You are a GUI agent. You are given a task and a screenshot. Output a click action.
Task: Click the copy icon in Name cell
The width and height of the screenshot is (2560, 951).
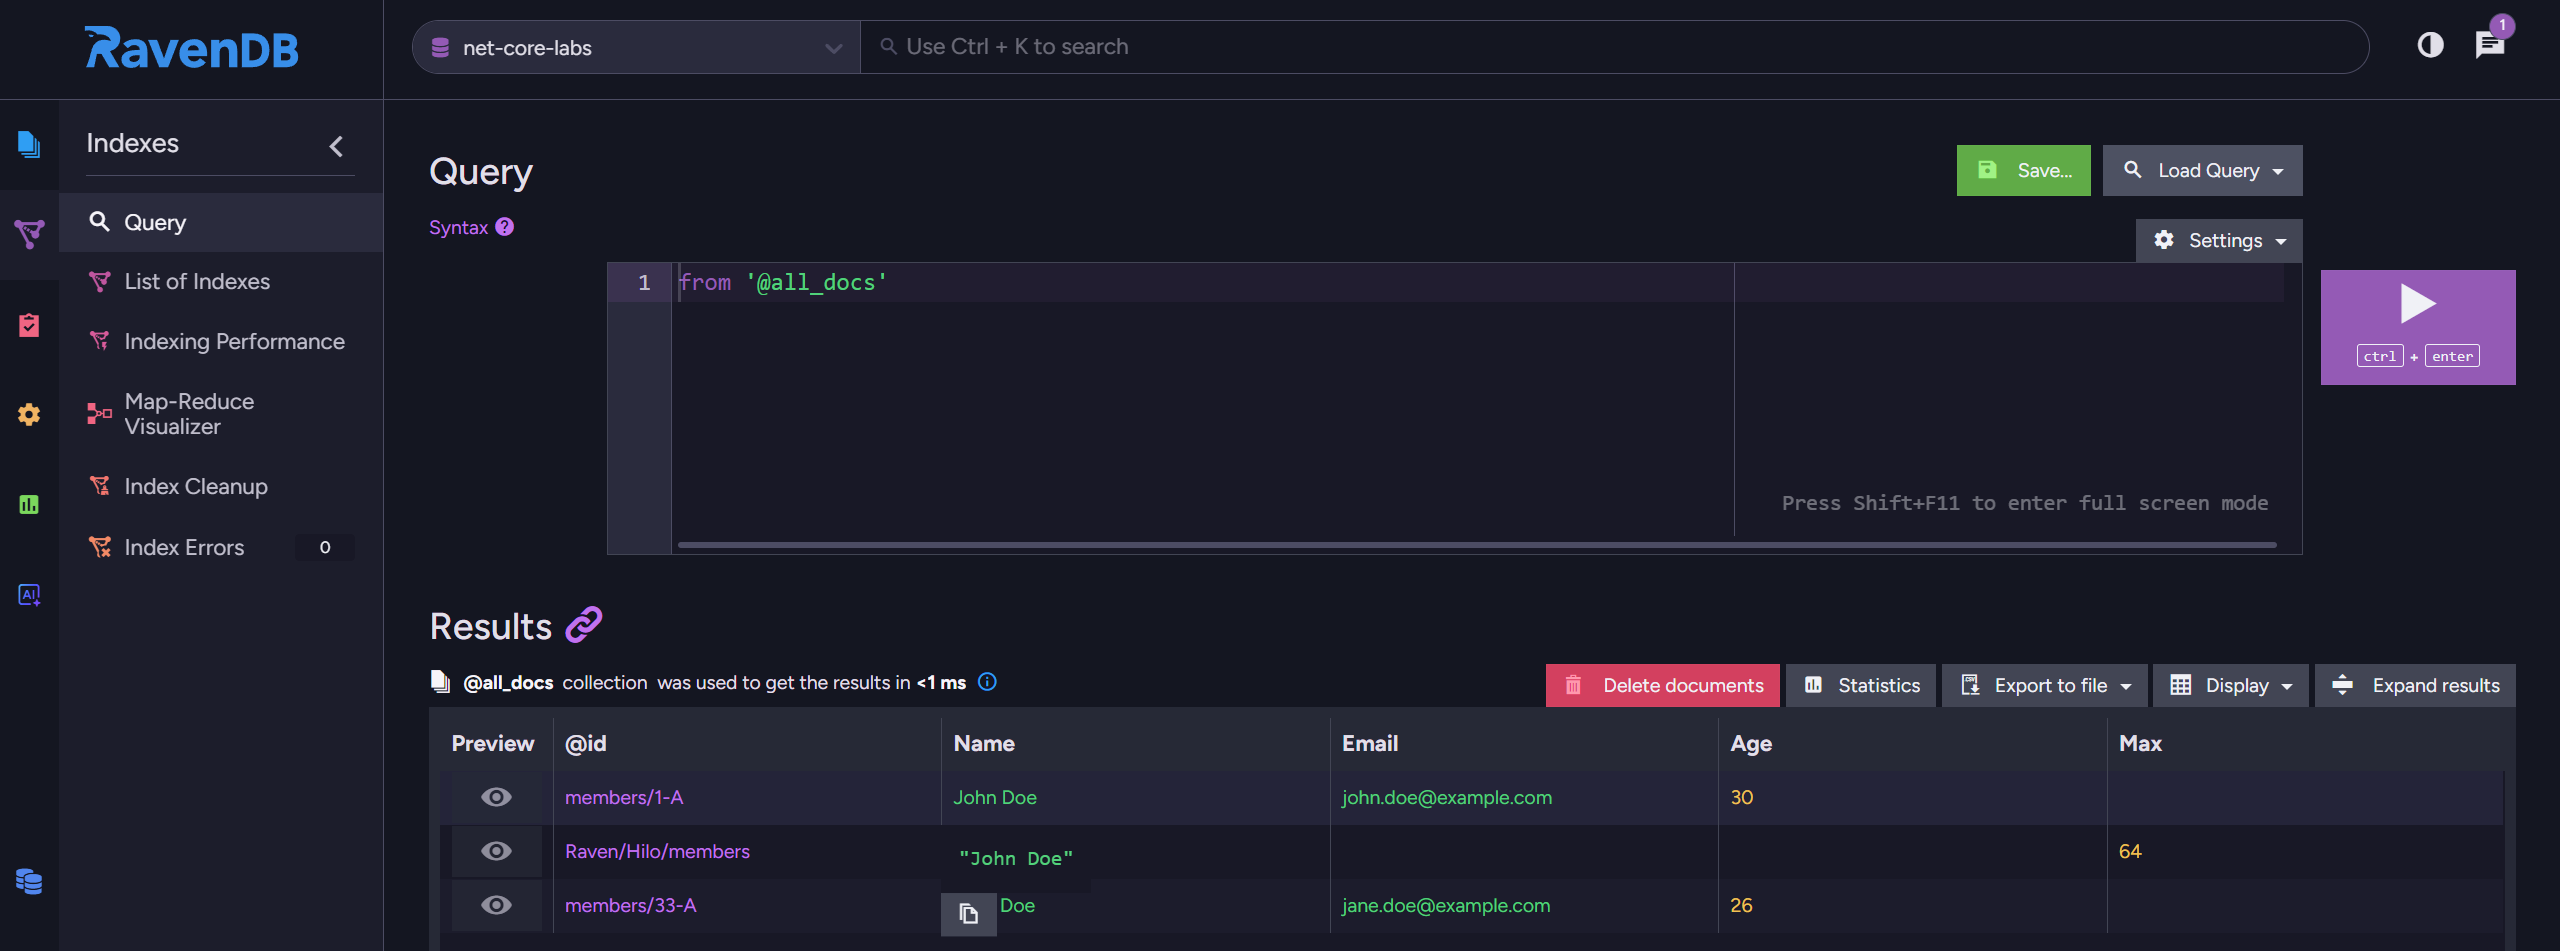pyautogui.click(x=968, y=914)
